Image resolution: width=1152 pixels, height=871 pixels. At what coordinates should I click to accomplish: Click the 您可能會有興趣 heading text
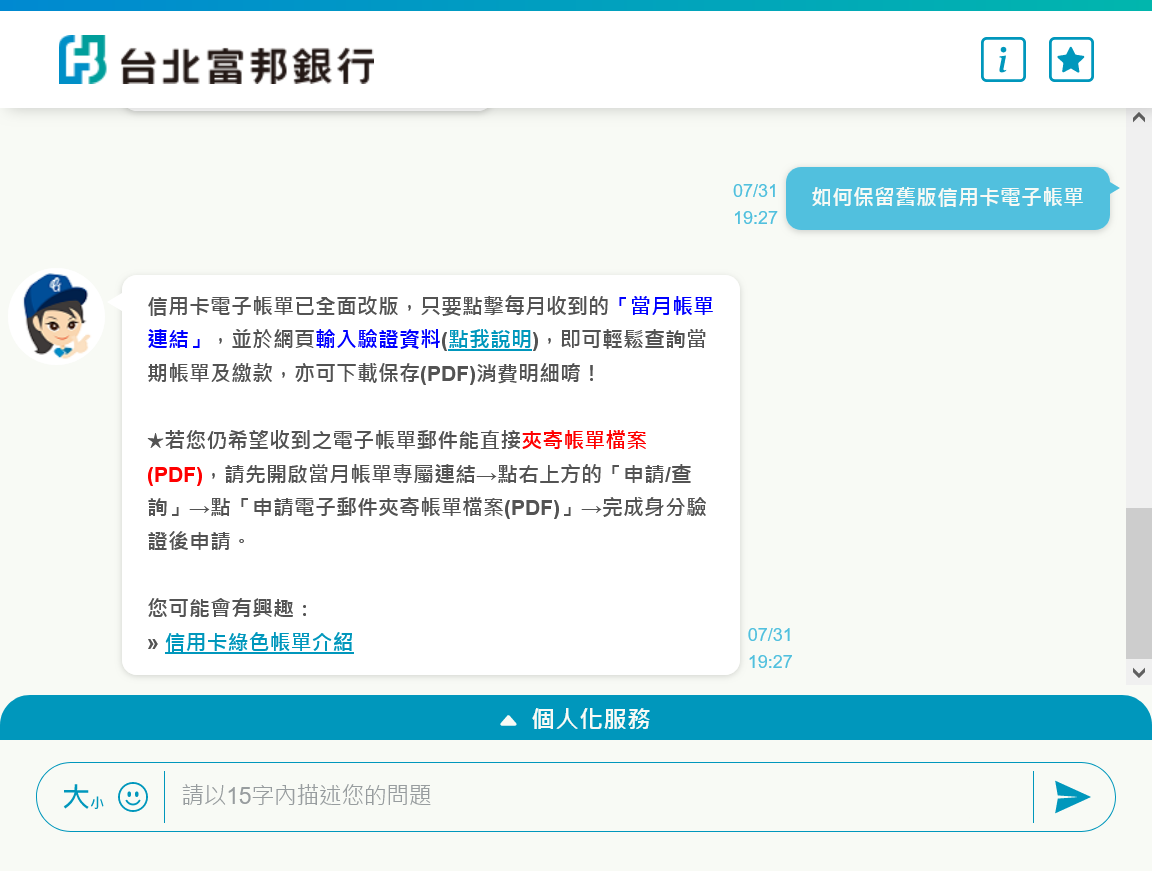click(230, 608)
